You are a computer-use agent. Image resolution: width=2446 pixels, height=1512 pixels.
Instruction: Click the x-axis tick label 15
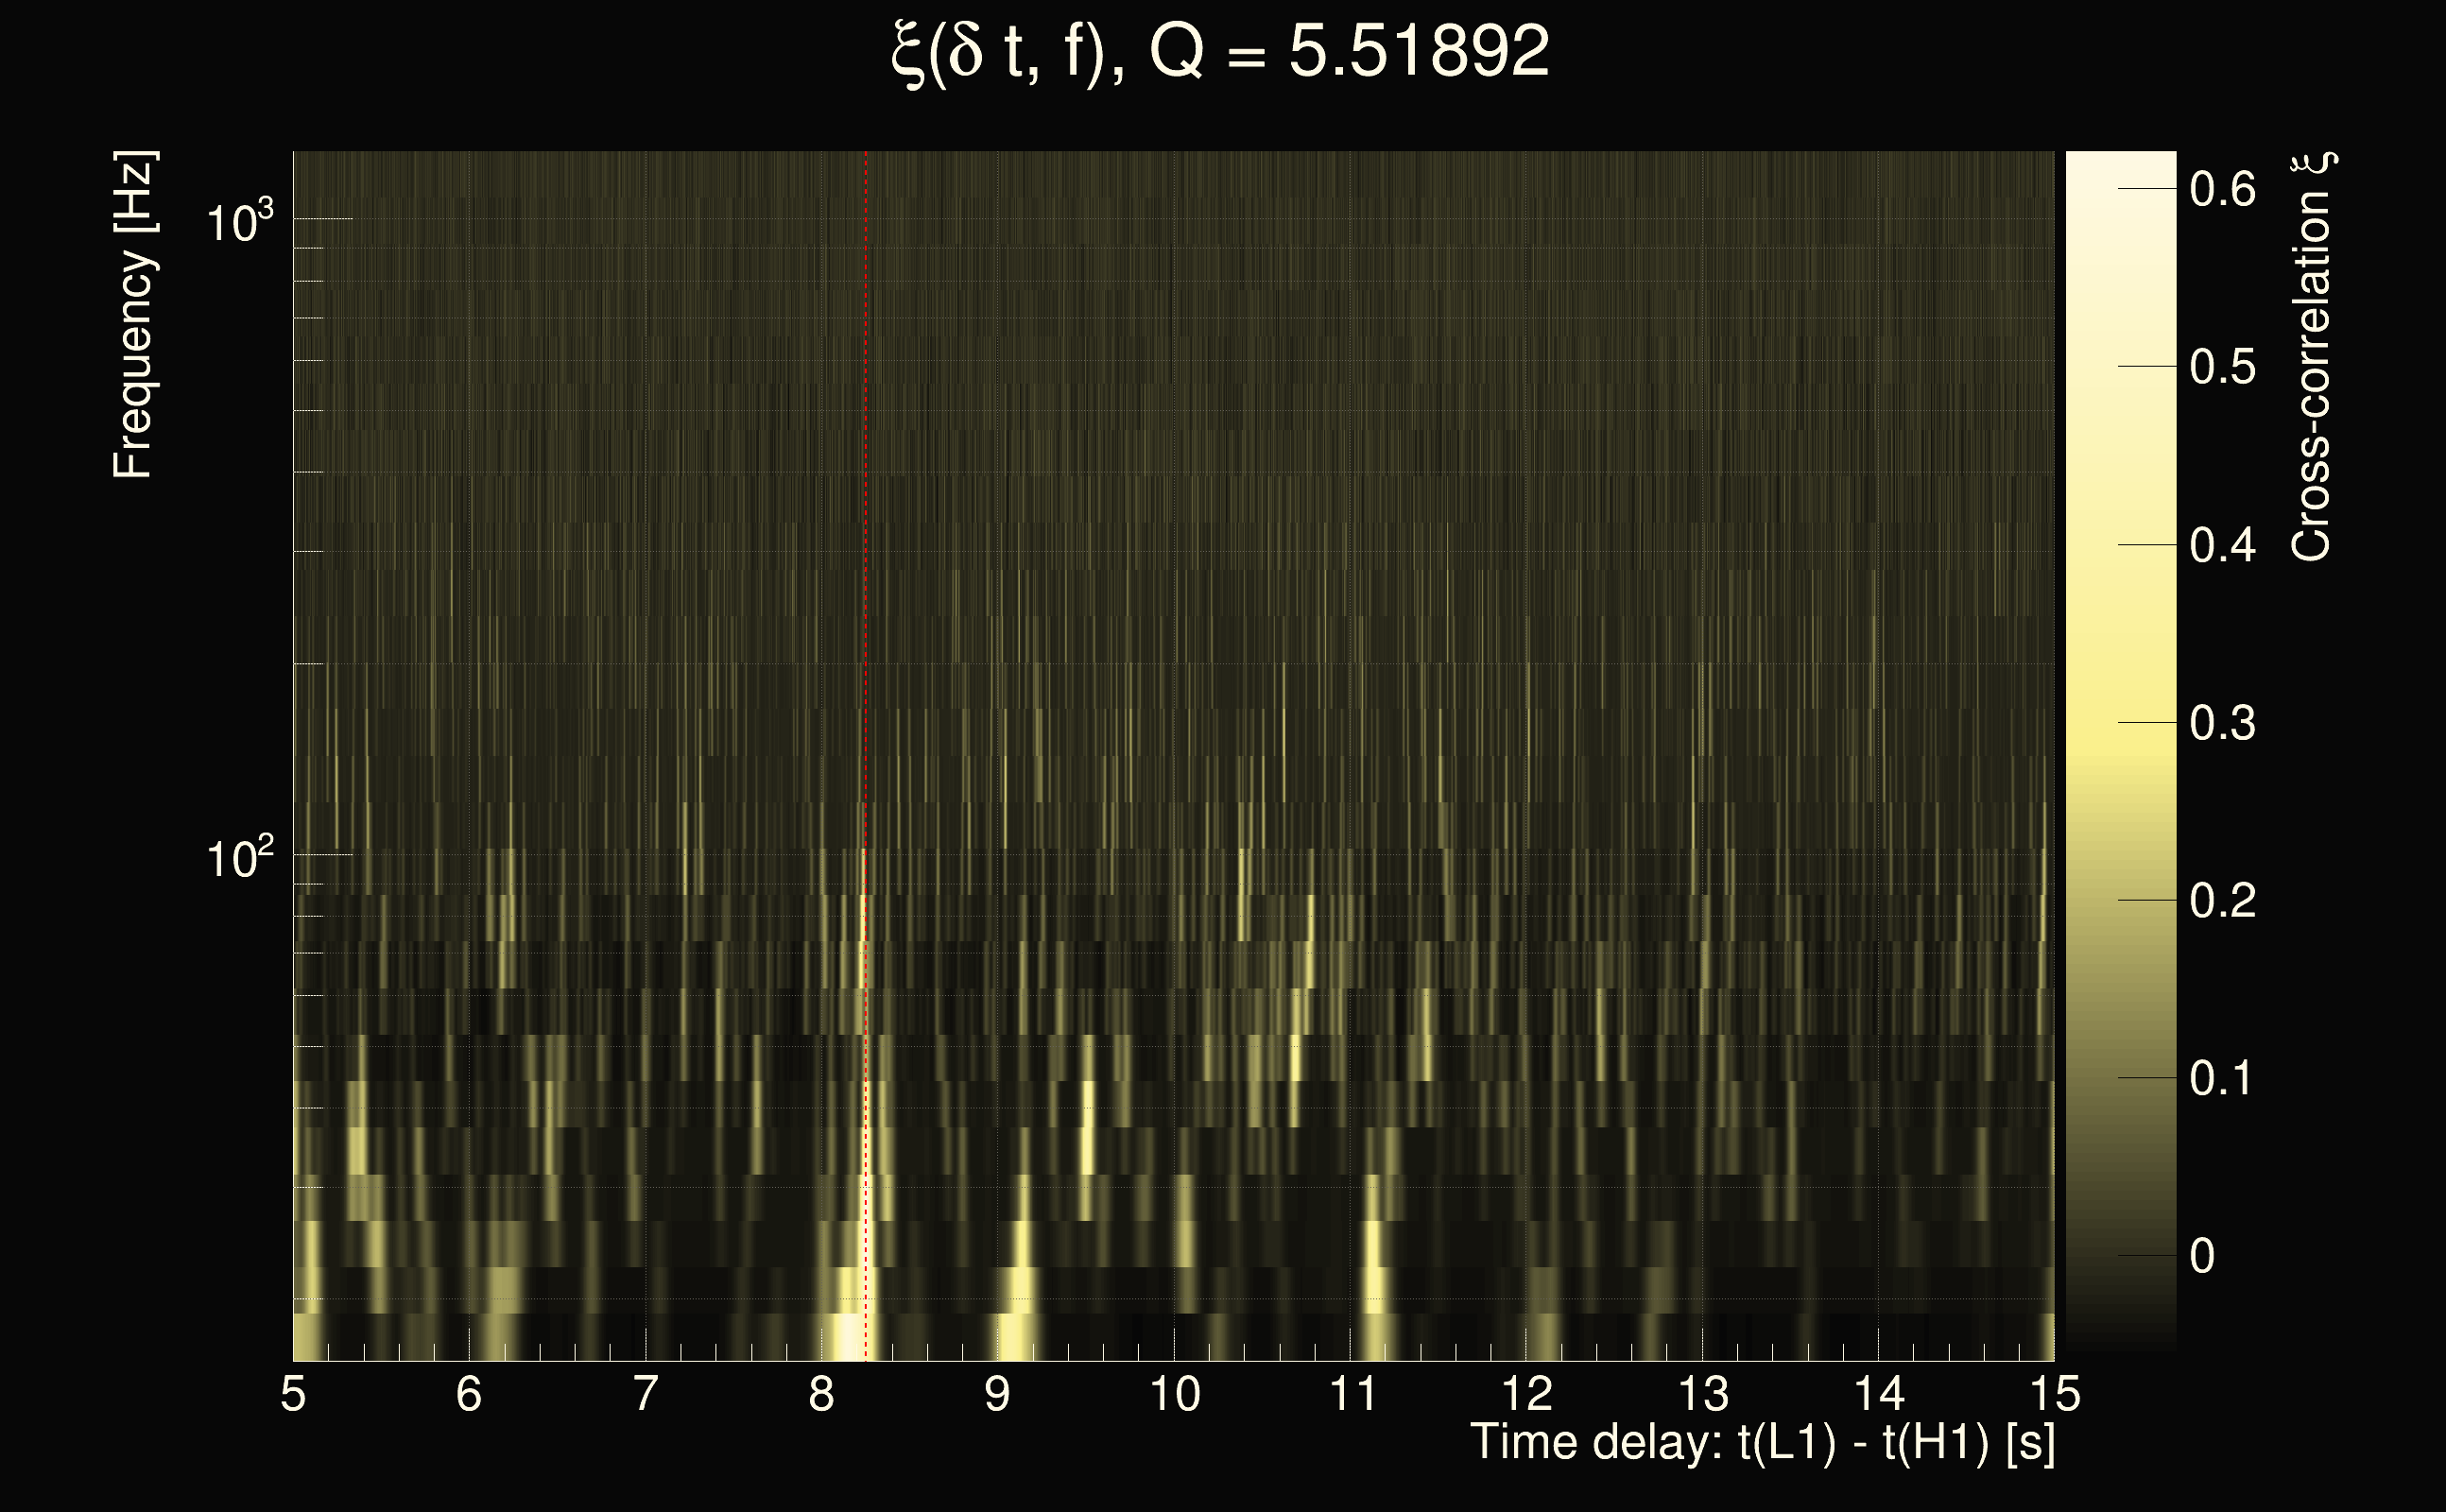(2056, 1394)
